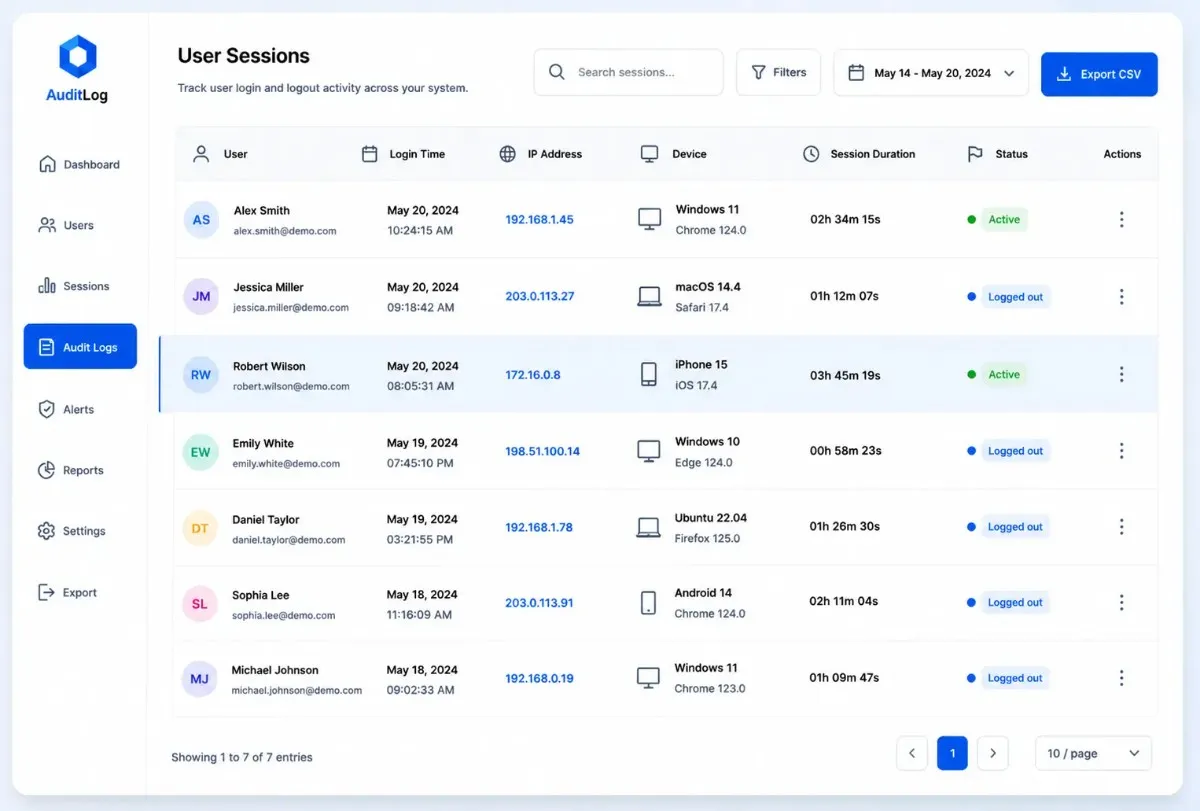Click Robert Wilson's Active status badge
The image size is (1200, 811).
tap(1004, 375)
